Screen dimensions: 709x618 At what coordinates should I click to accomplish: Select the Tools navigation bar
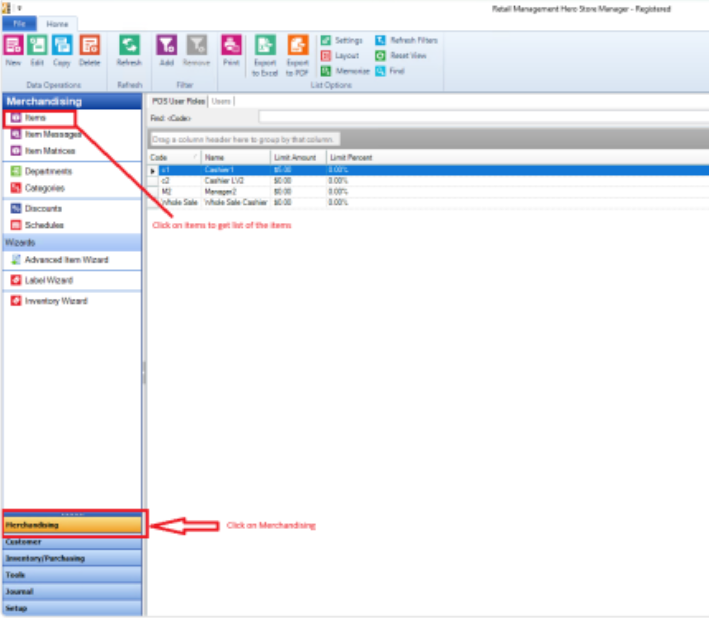point(72,575)
